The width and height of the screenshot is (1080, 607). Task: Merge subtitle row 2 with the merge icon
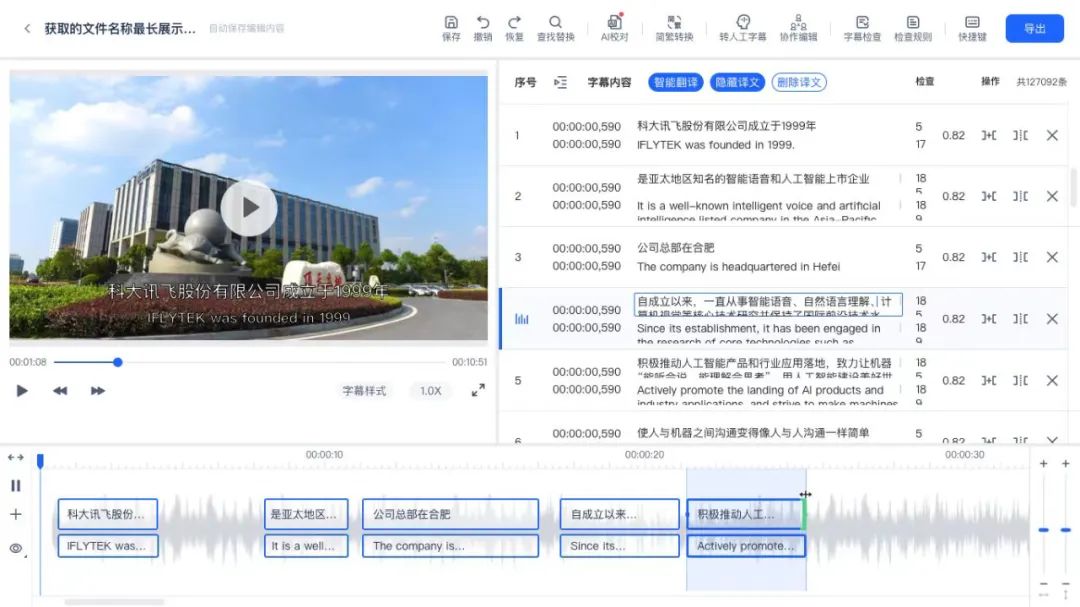[x=989, y=196]
